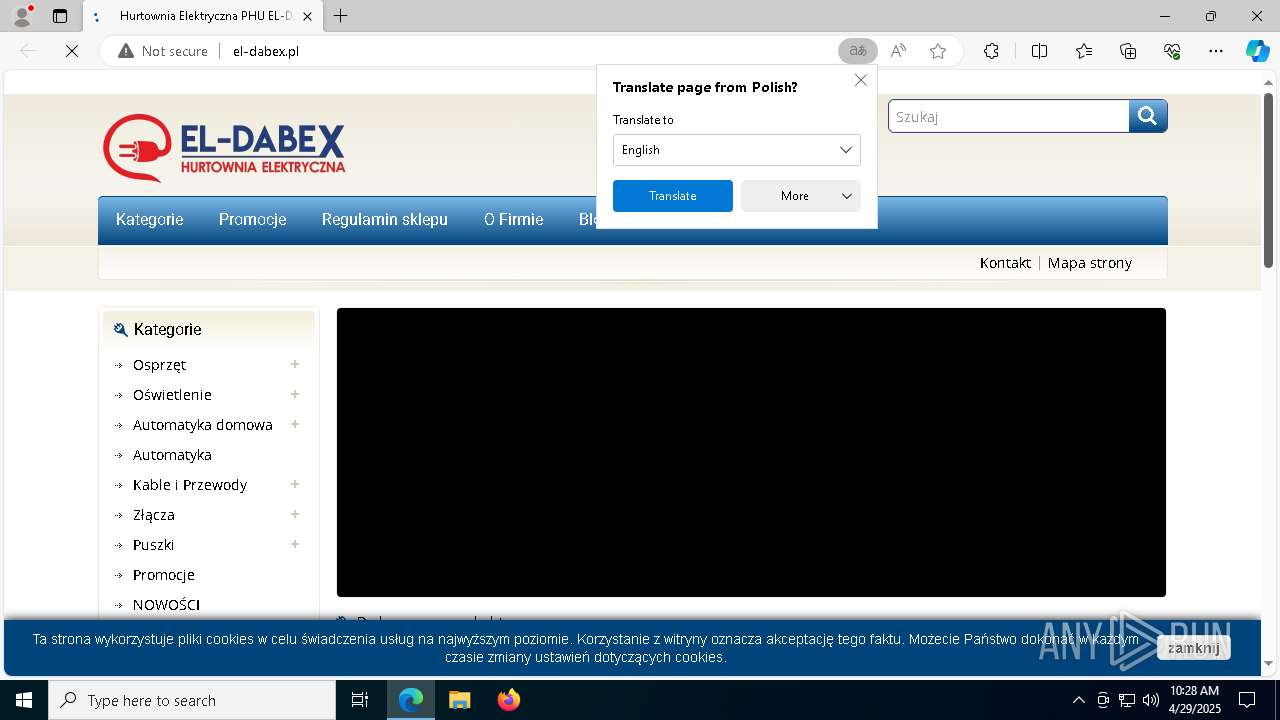Open File Explorer from the taskbar
The height and width of the screenshot is (720, 1280).
tap(460, 700)
